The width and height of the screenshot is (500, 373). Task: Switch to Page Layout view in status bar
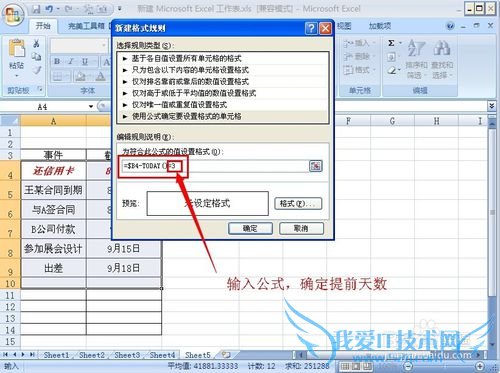point(356,366)
